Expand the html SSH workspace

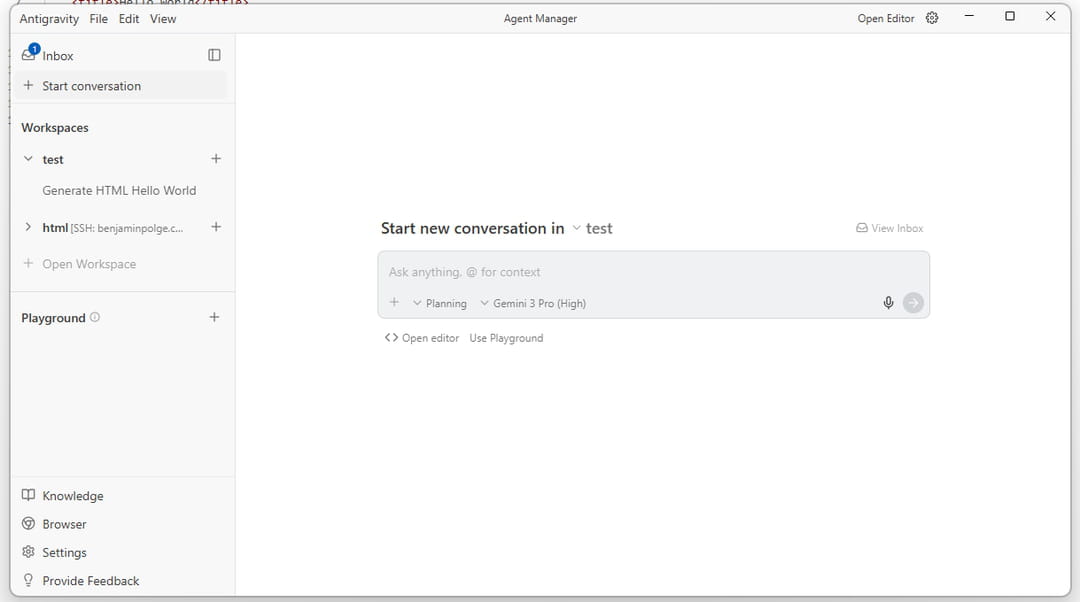[28, 227]
